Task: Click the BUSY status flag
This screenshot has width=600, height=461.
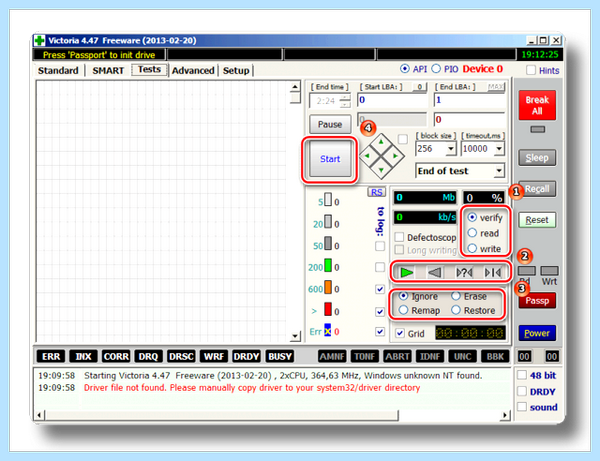Action: tap(279, 357)
